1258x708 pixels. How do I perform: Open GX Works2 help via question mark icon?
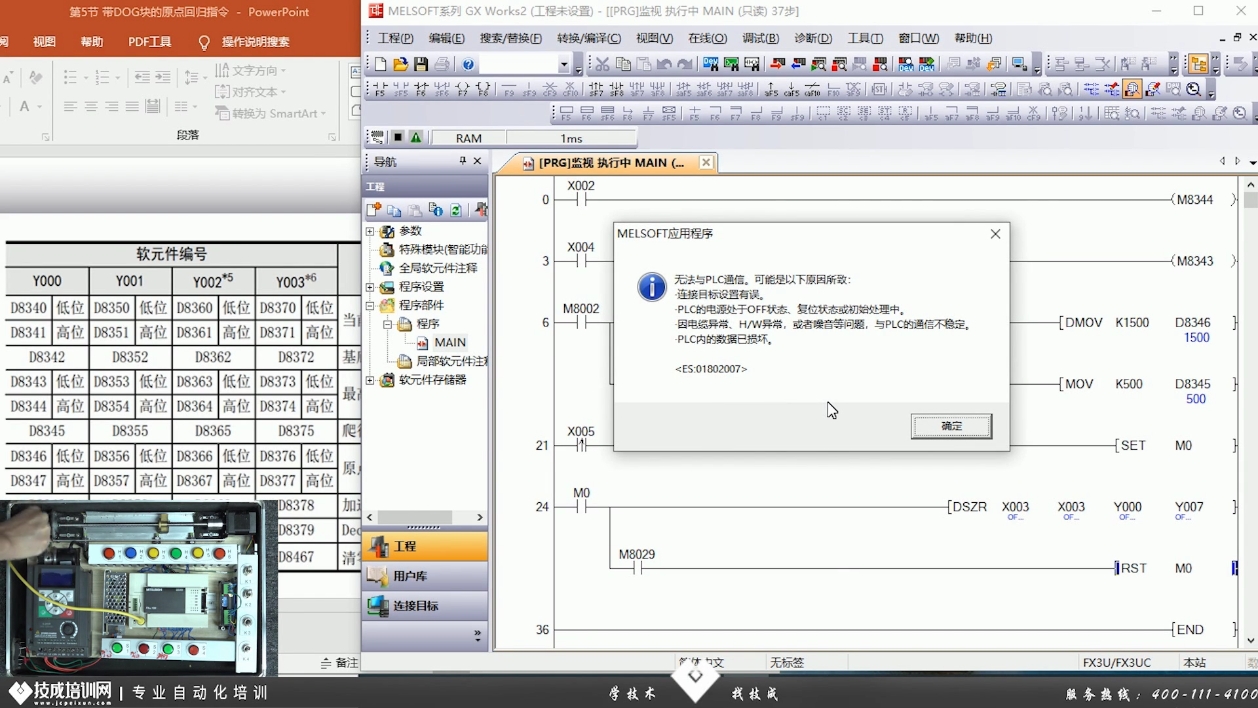468,64
